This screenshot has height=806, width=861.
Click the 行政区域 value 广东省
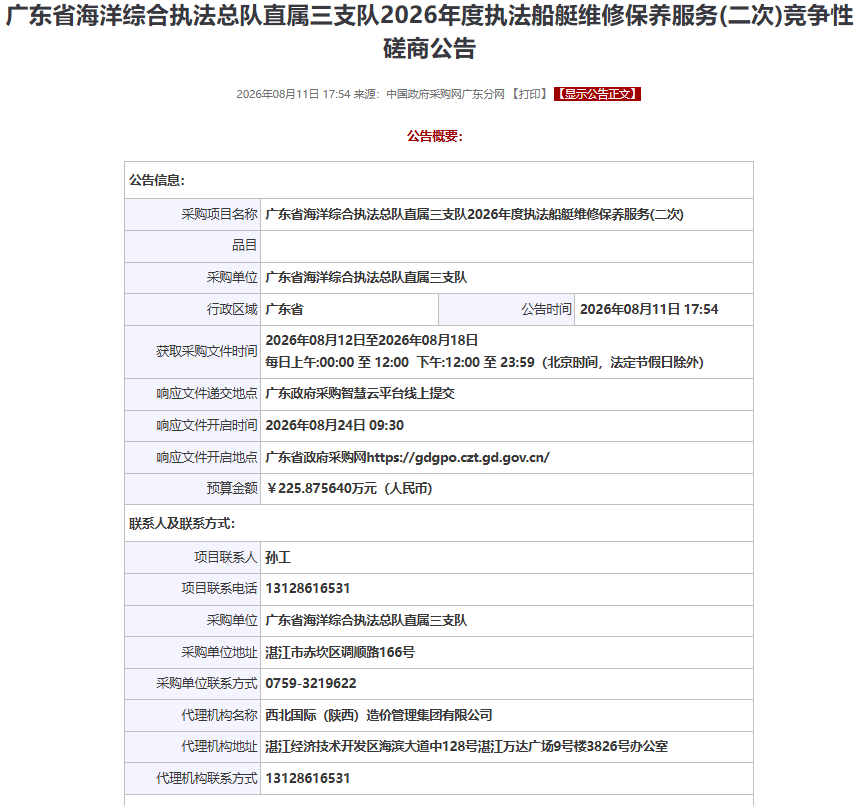coord(284,310)
